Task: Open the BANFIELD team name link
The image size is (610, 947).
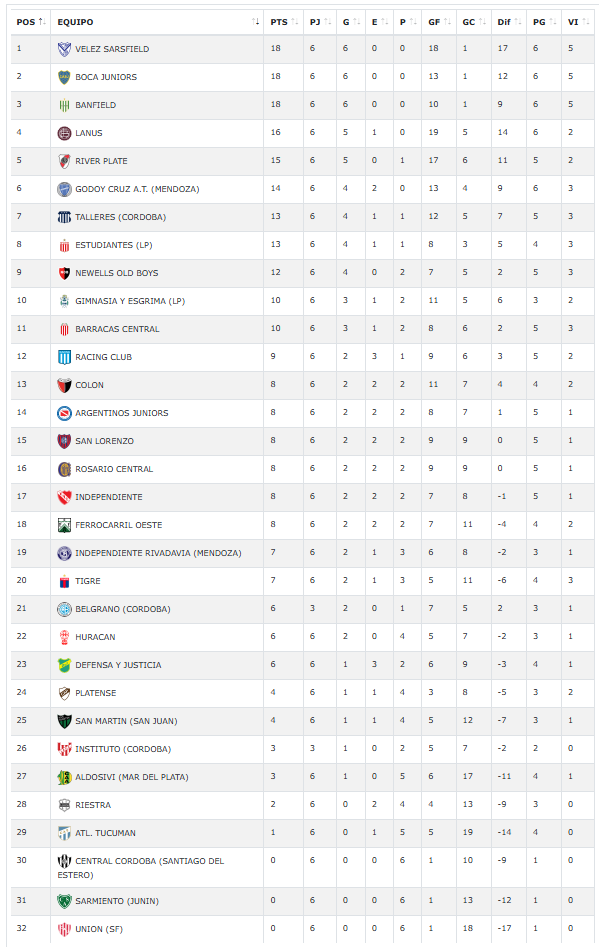Action: (x=95, y=105)
